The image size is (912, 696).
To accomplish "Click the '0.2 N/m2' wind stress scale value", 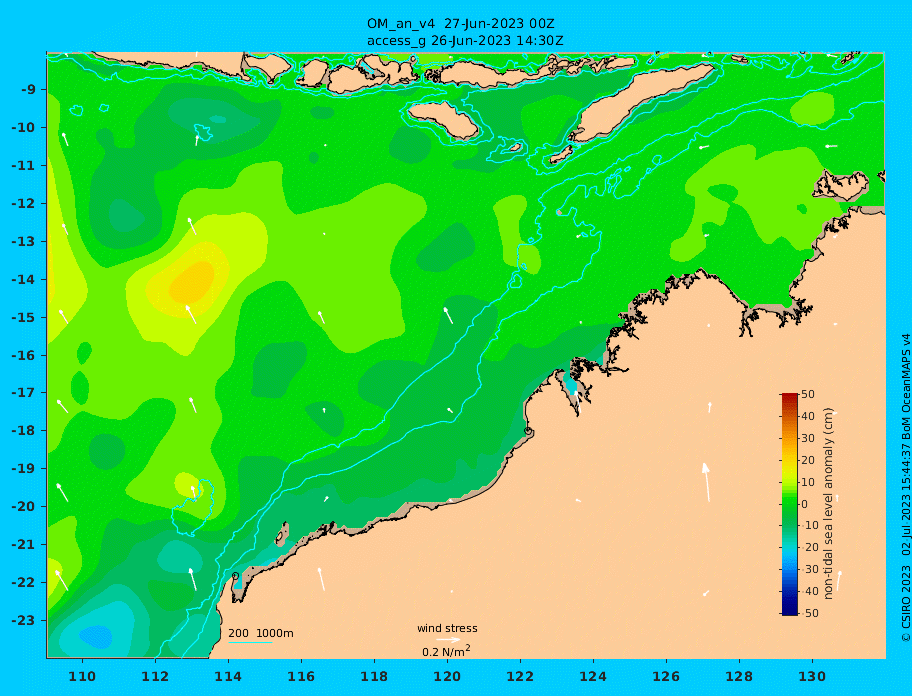I will pos(446,651).
